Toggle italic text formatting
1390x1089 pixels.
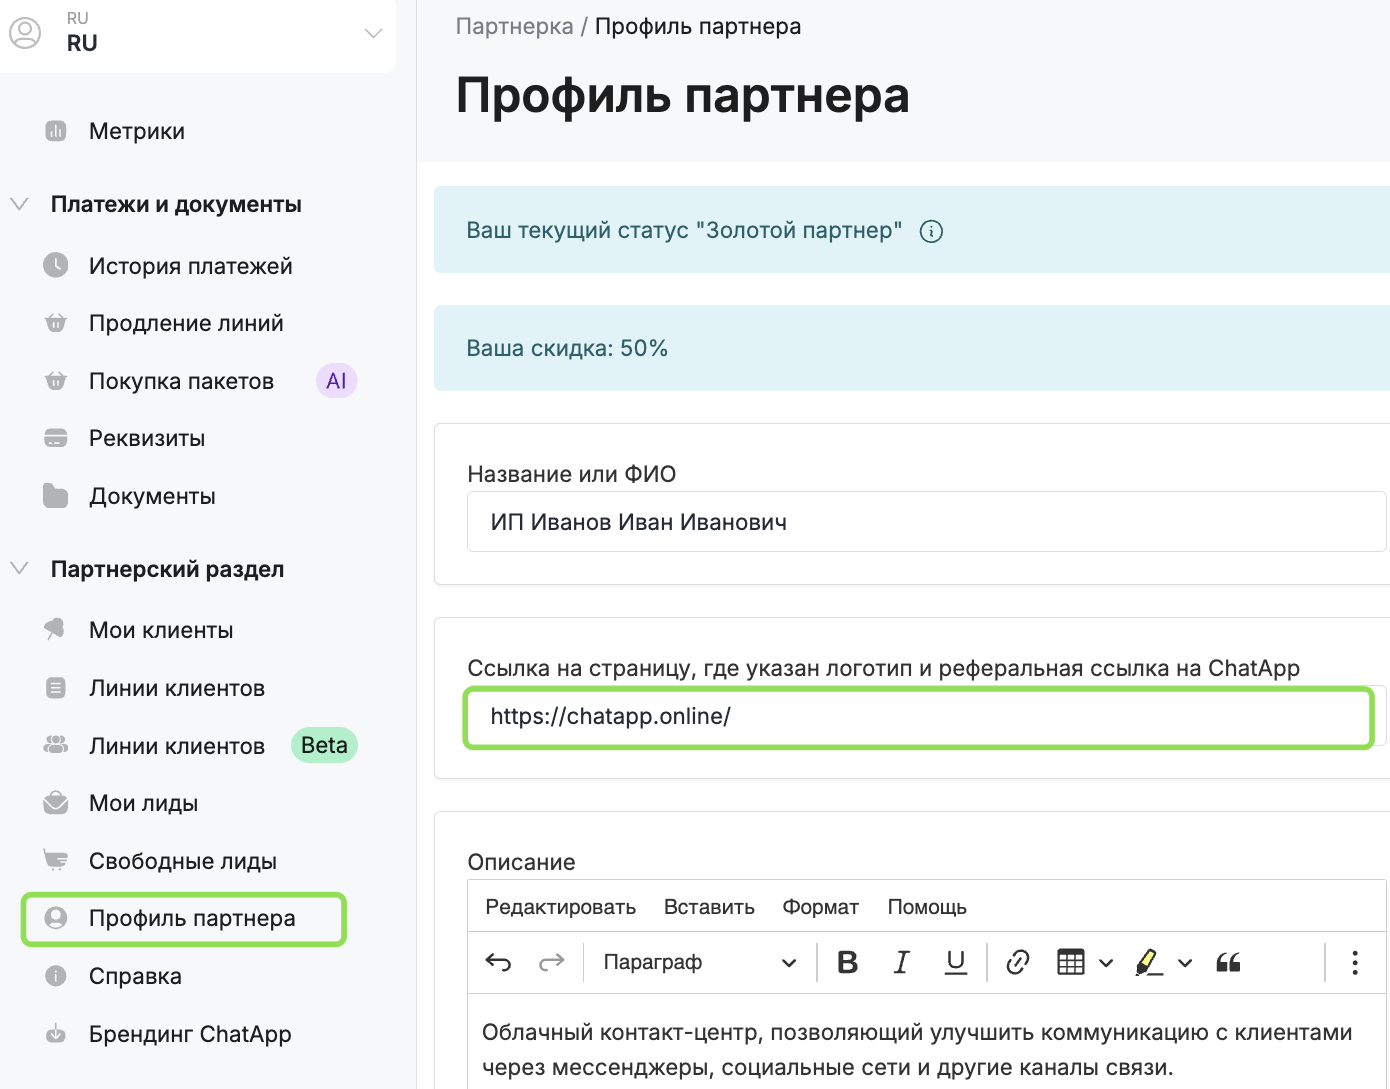pos(901,962)
